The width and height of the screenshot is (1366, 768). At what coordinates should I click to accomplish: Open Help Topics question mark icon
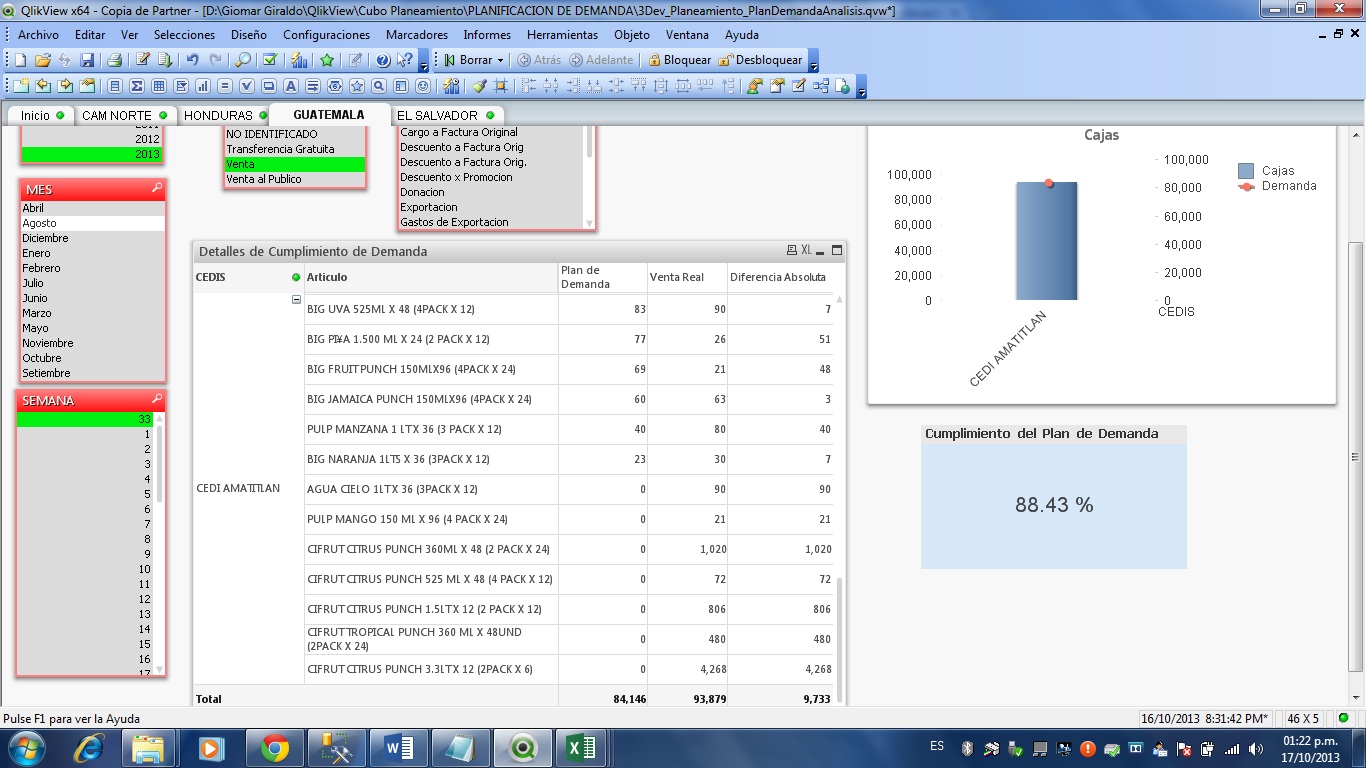[382, 60]
